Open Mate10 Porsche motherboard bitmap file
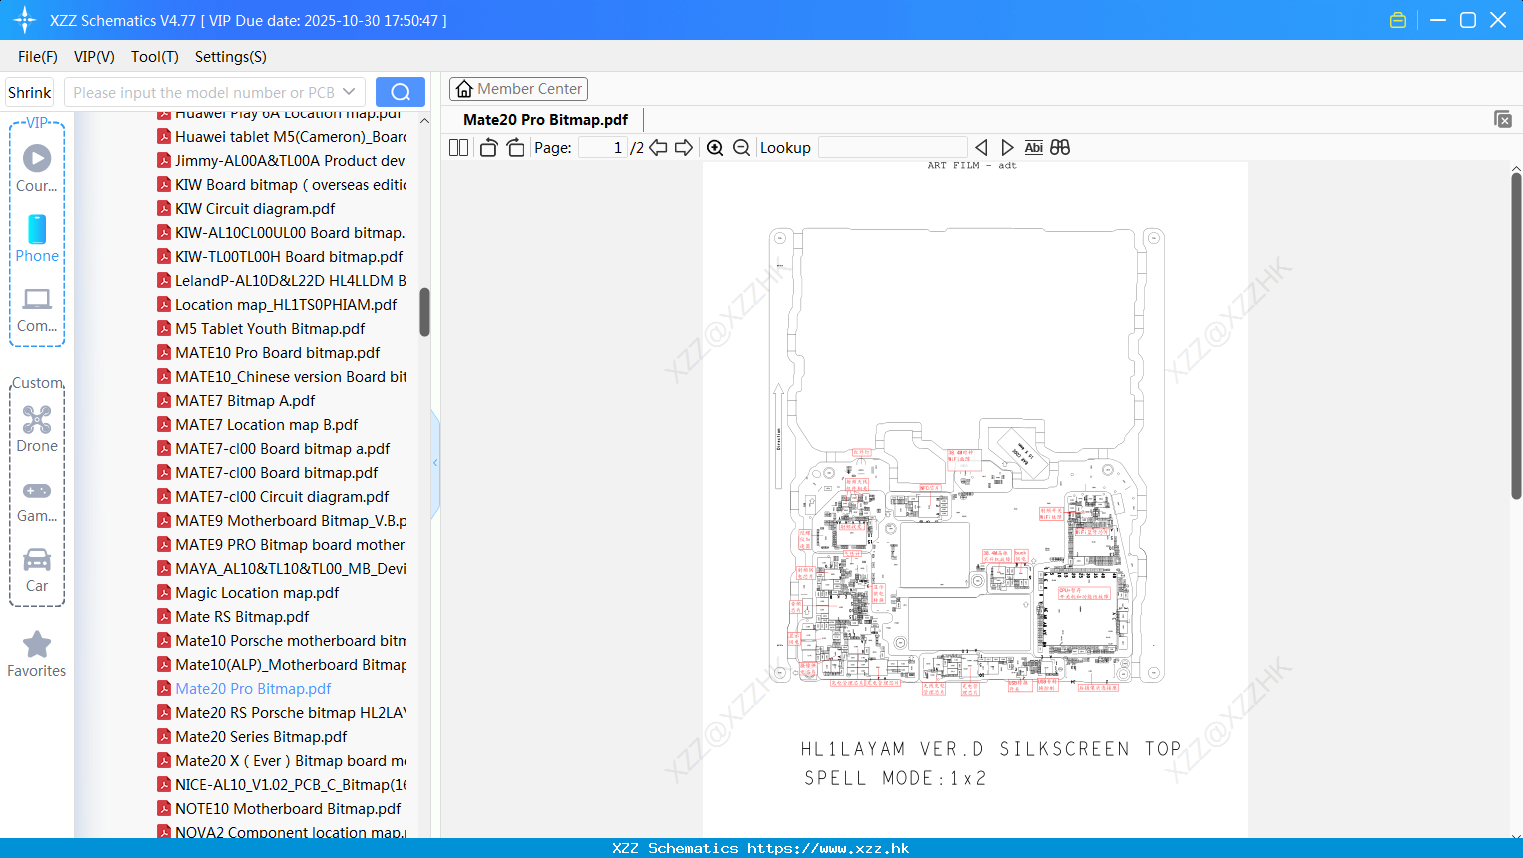This screenshot has width=1523, height=858. point(282,641)
